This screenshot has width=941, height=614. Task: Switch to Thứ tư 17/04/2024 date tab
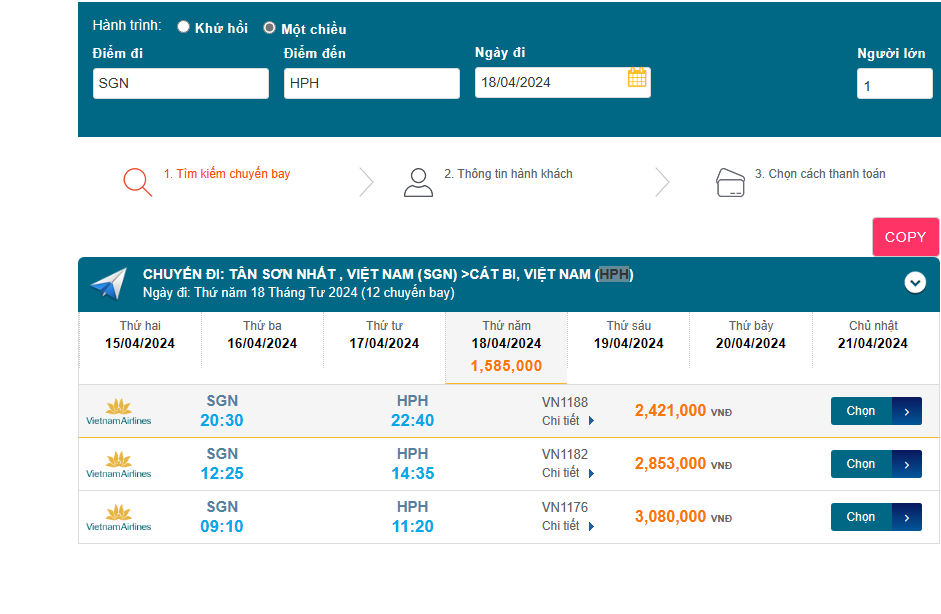tap(384, 335)
